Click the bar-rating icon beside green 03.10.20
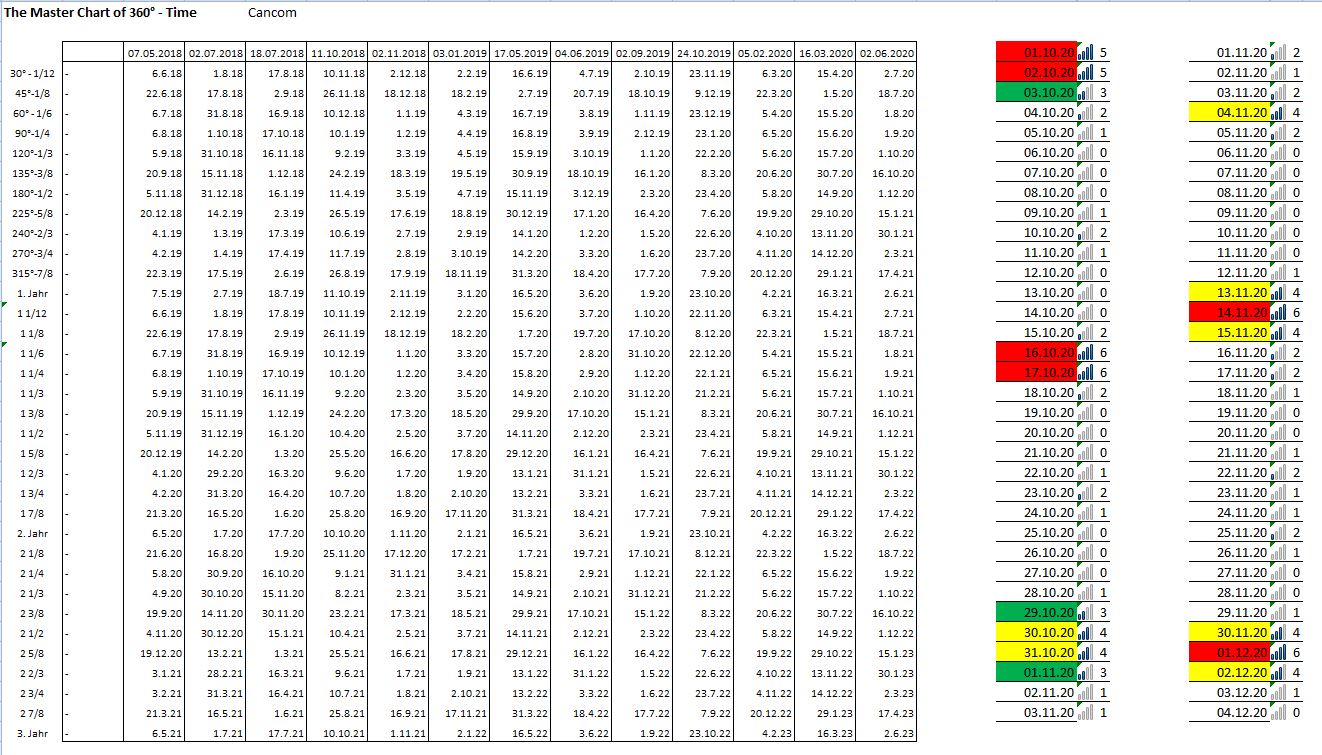Image resolution: width=1322 pixels, height=755 pixels. [x=1087, y=93]
